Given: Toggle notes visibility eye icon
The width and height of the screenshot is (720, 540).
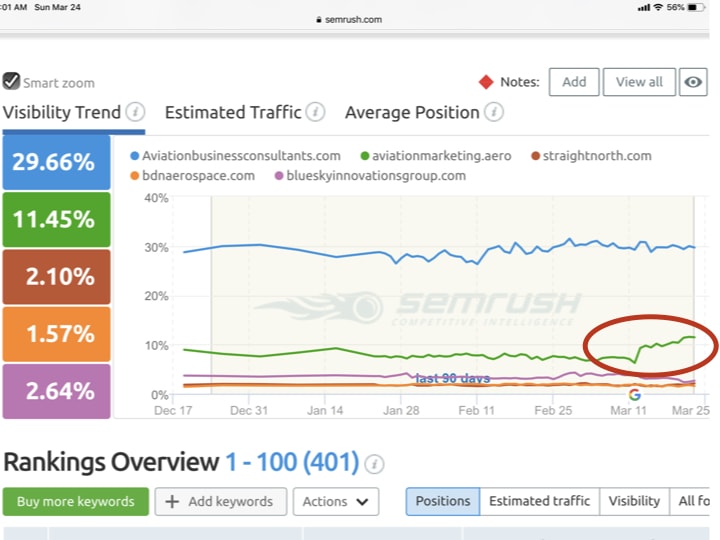Looking at the screenshot, I should (693, 82).
